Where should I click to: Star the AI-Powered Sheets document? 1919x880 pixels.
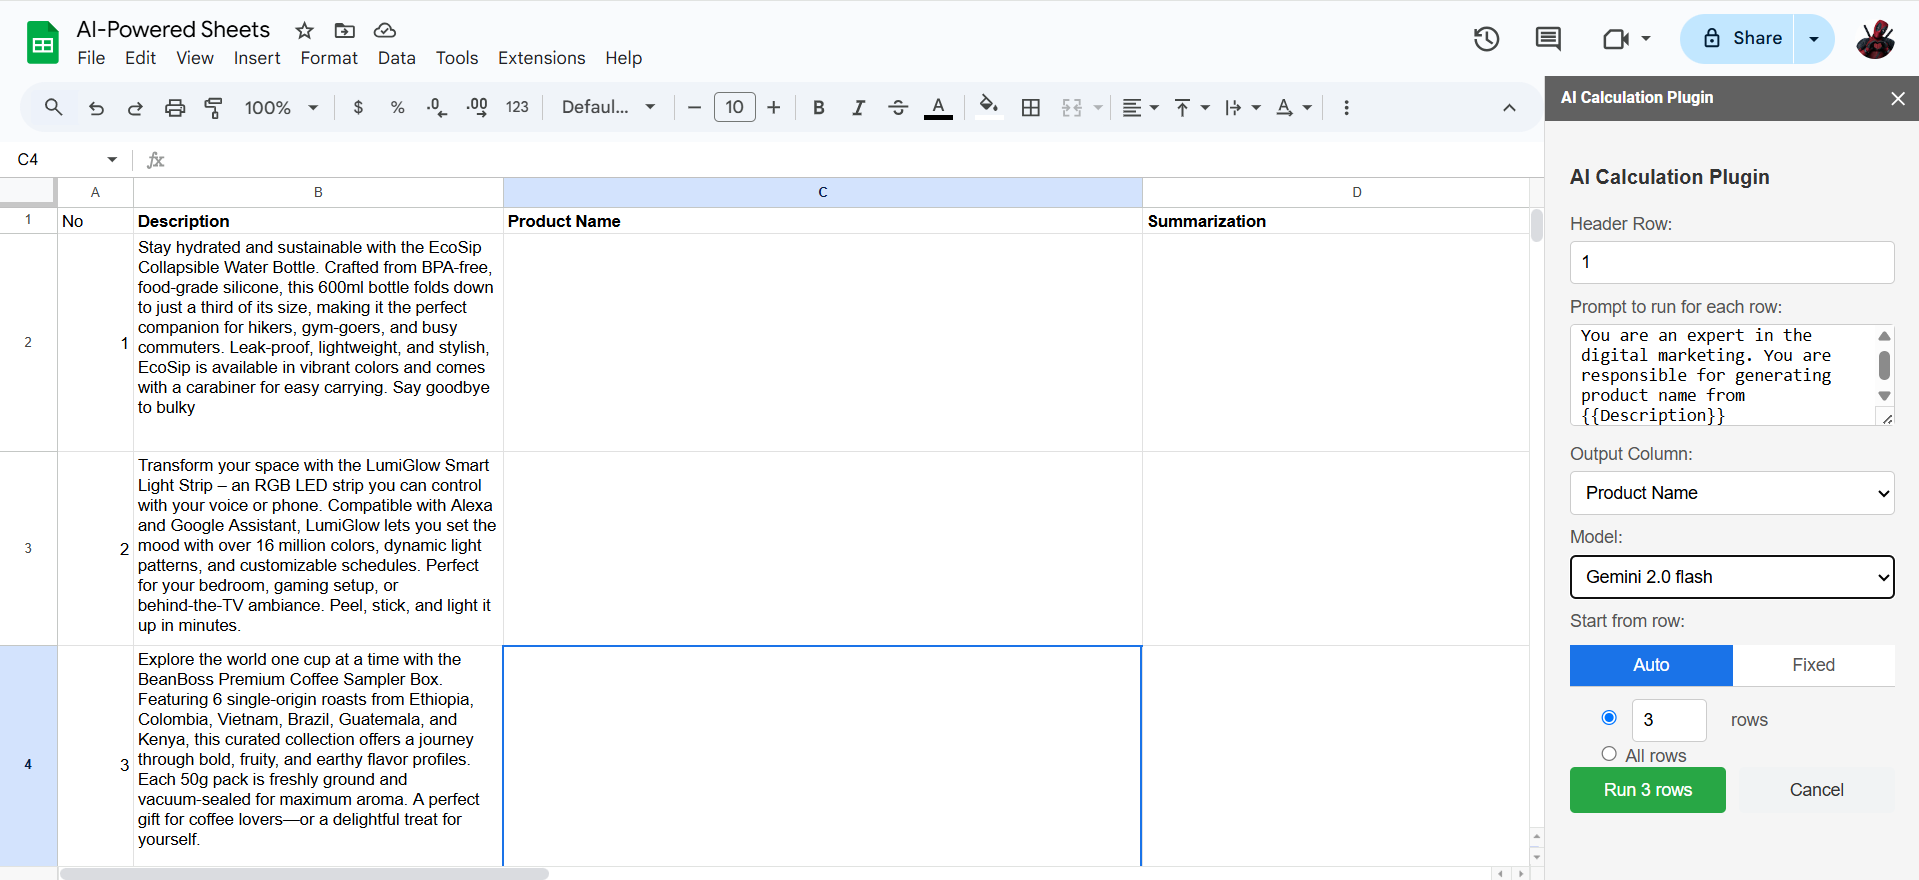(x=305, y=30)
